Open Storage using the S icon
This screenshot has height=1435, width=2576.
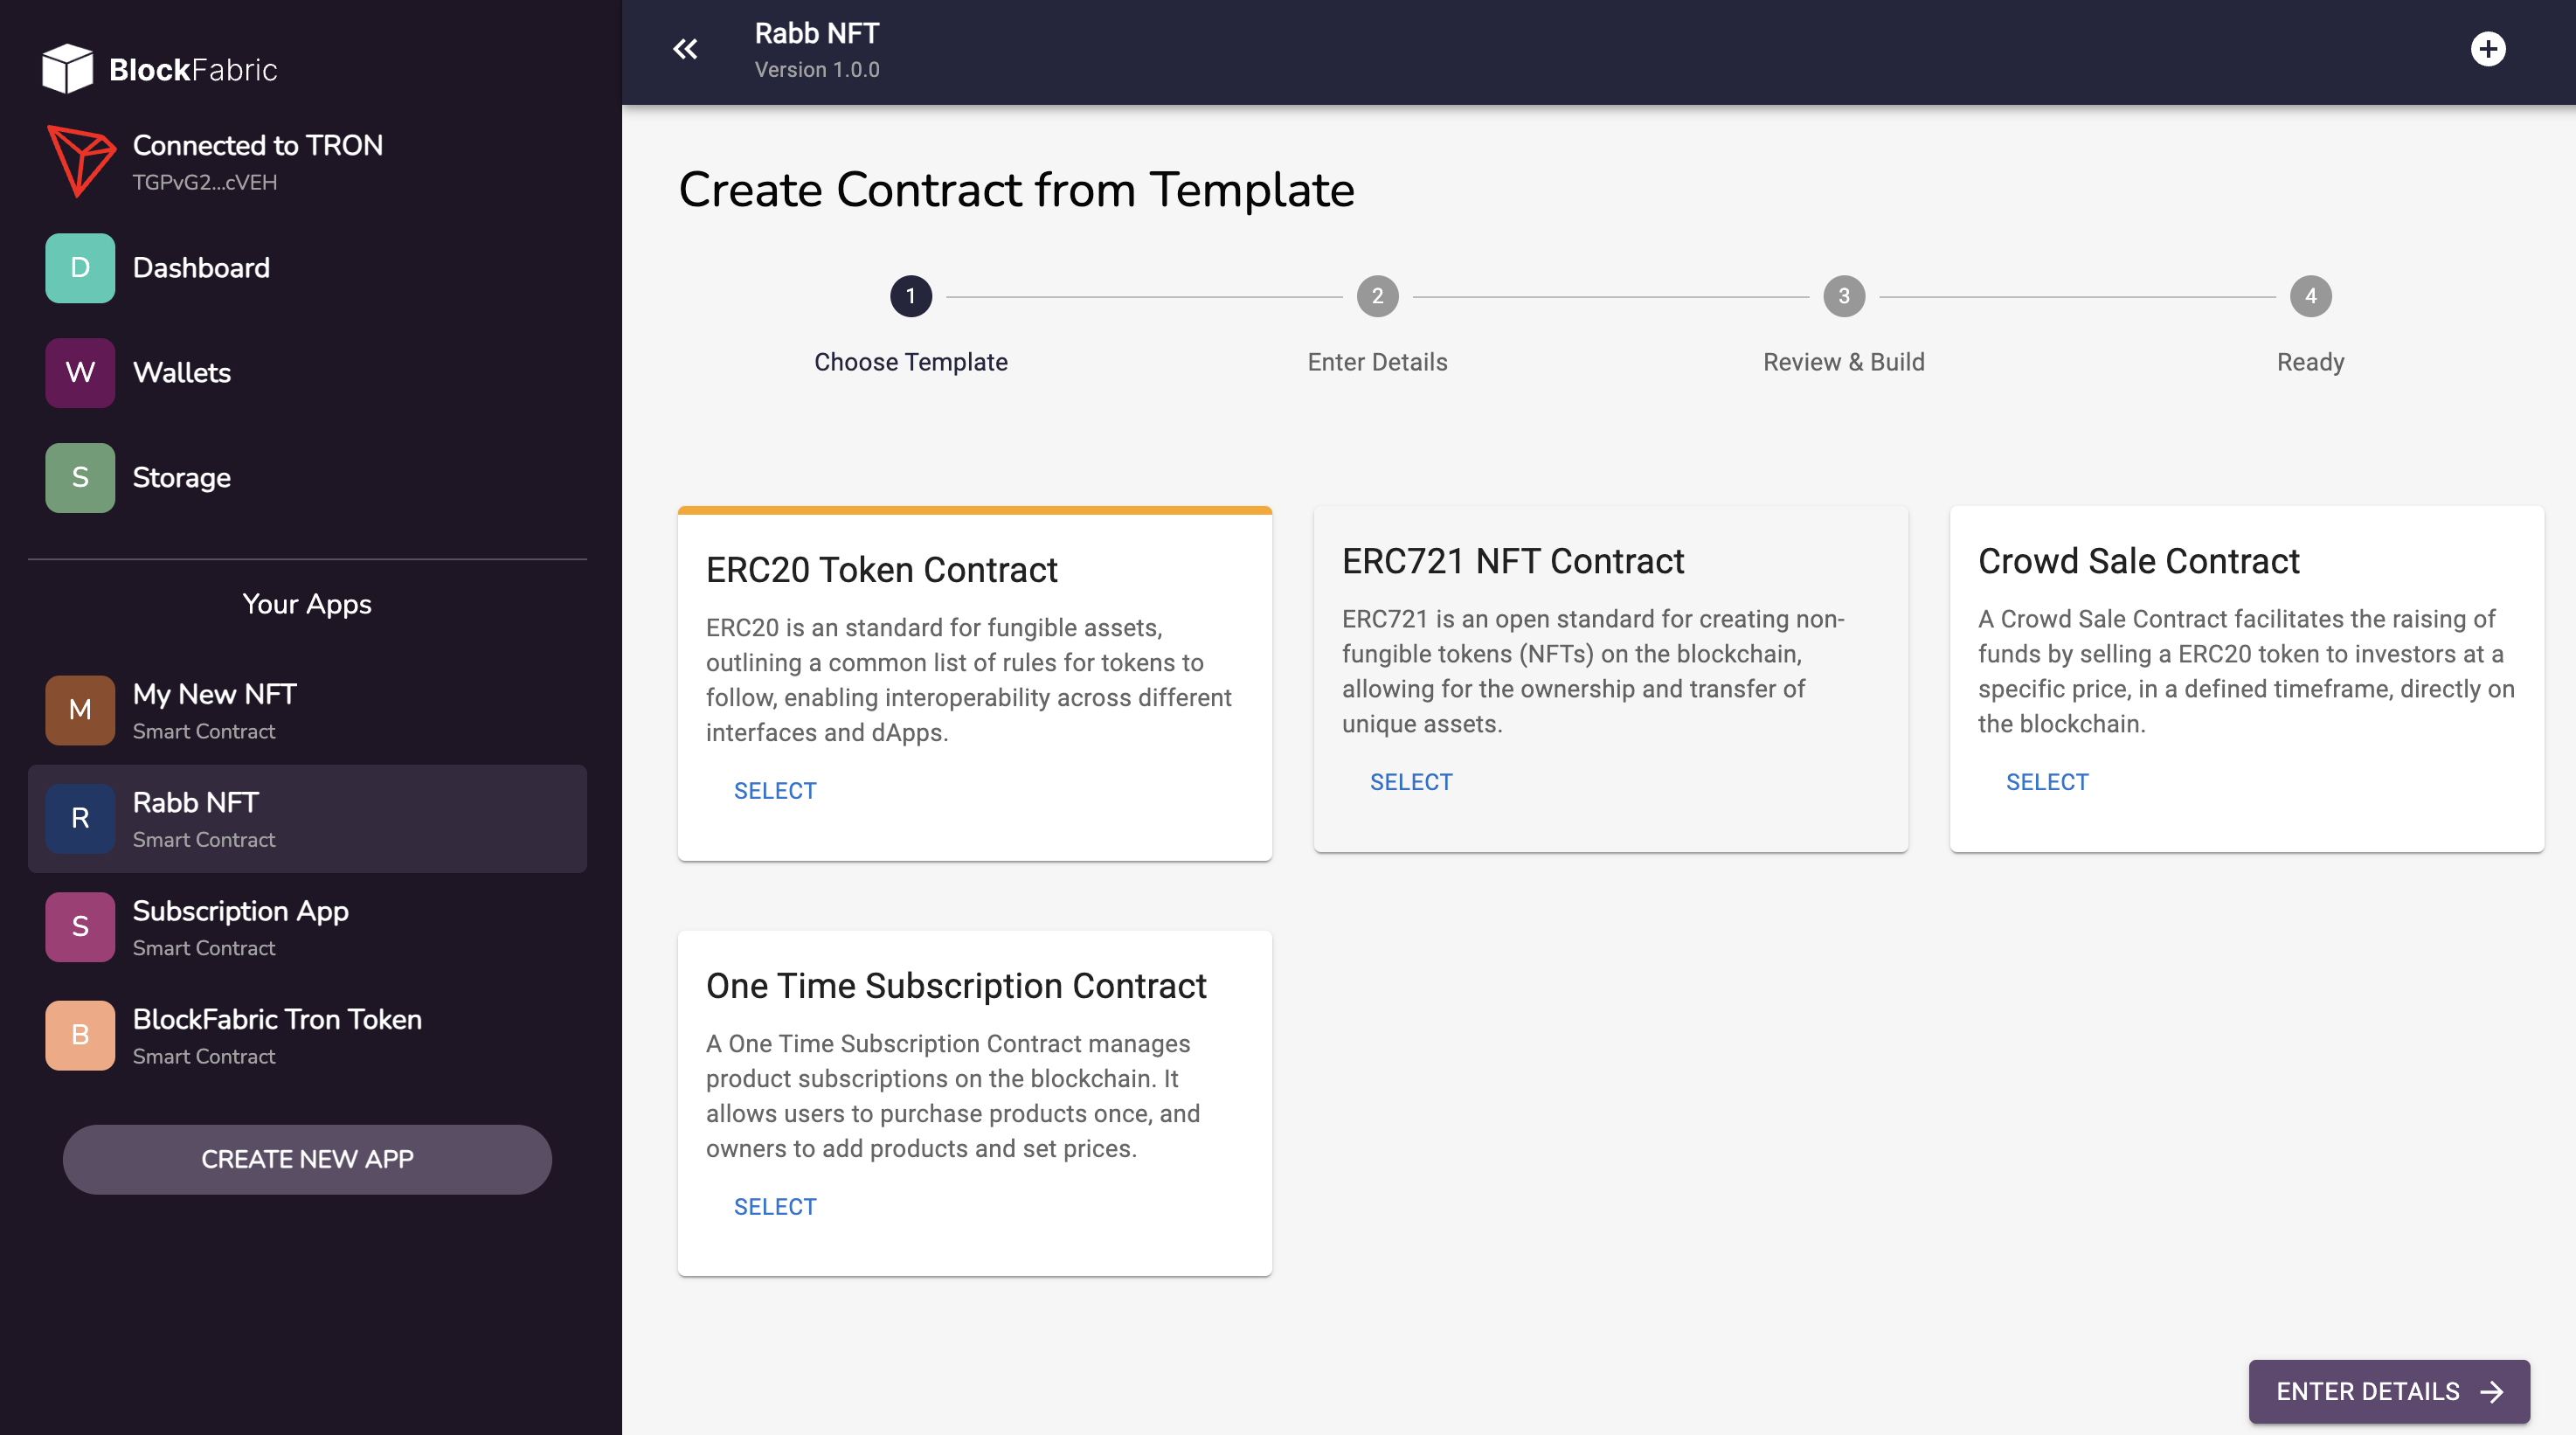coord(79,477)
